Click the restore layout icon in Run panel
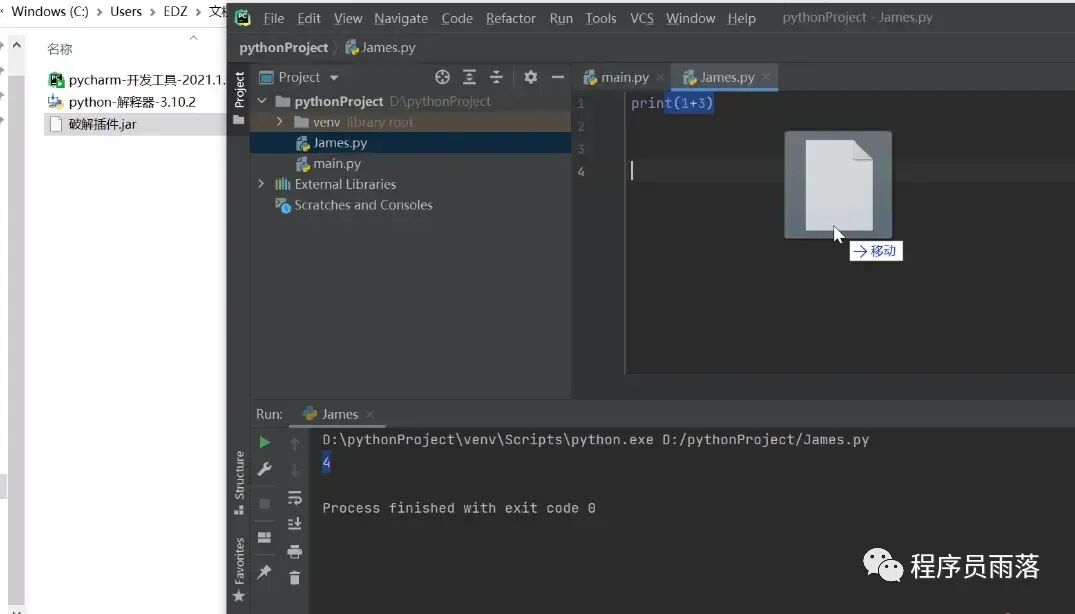This screenshot has width=1075, height=614. (265, 537)
